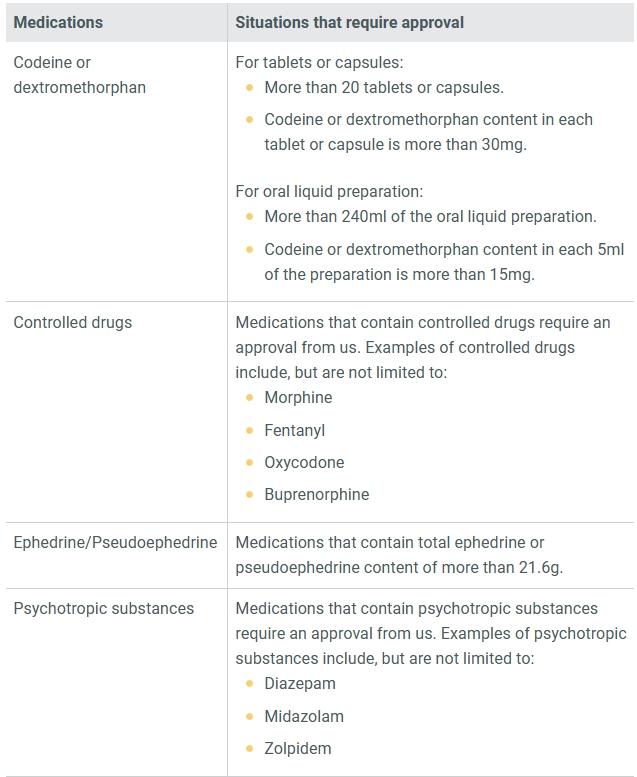
Task: Click the pseudoephedrine 21.6g content text
Action: click(x=399, y=555)
